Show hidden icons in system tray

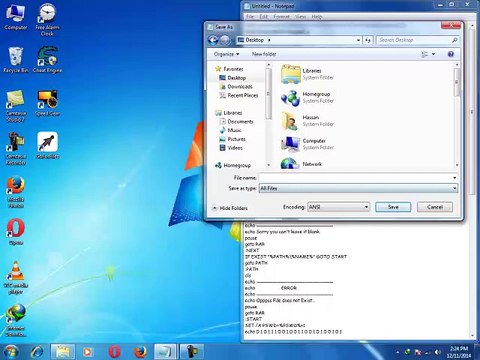tap(398, 352)
